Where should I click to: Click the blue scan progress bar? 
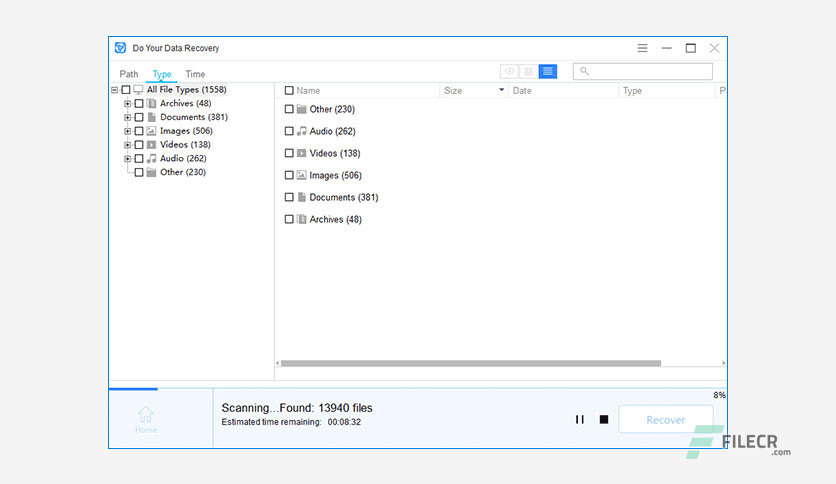[133, 389]
